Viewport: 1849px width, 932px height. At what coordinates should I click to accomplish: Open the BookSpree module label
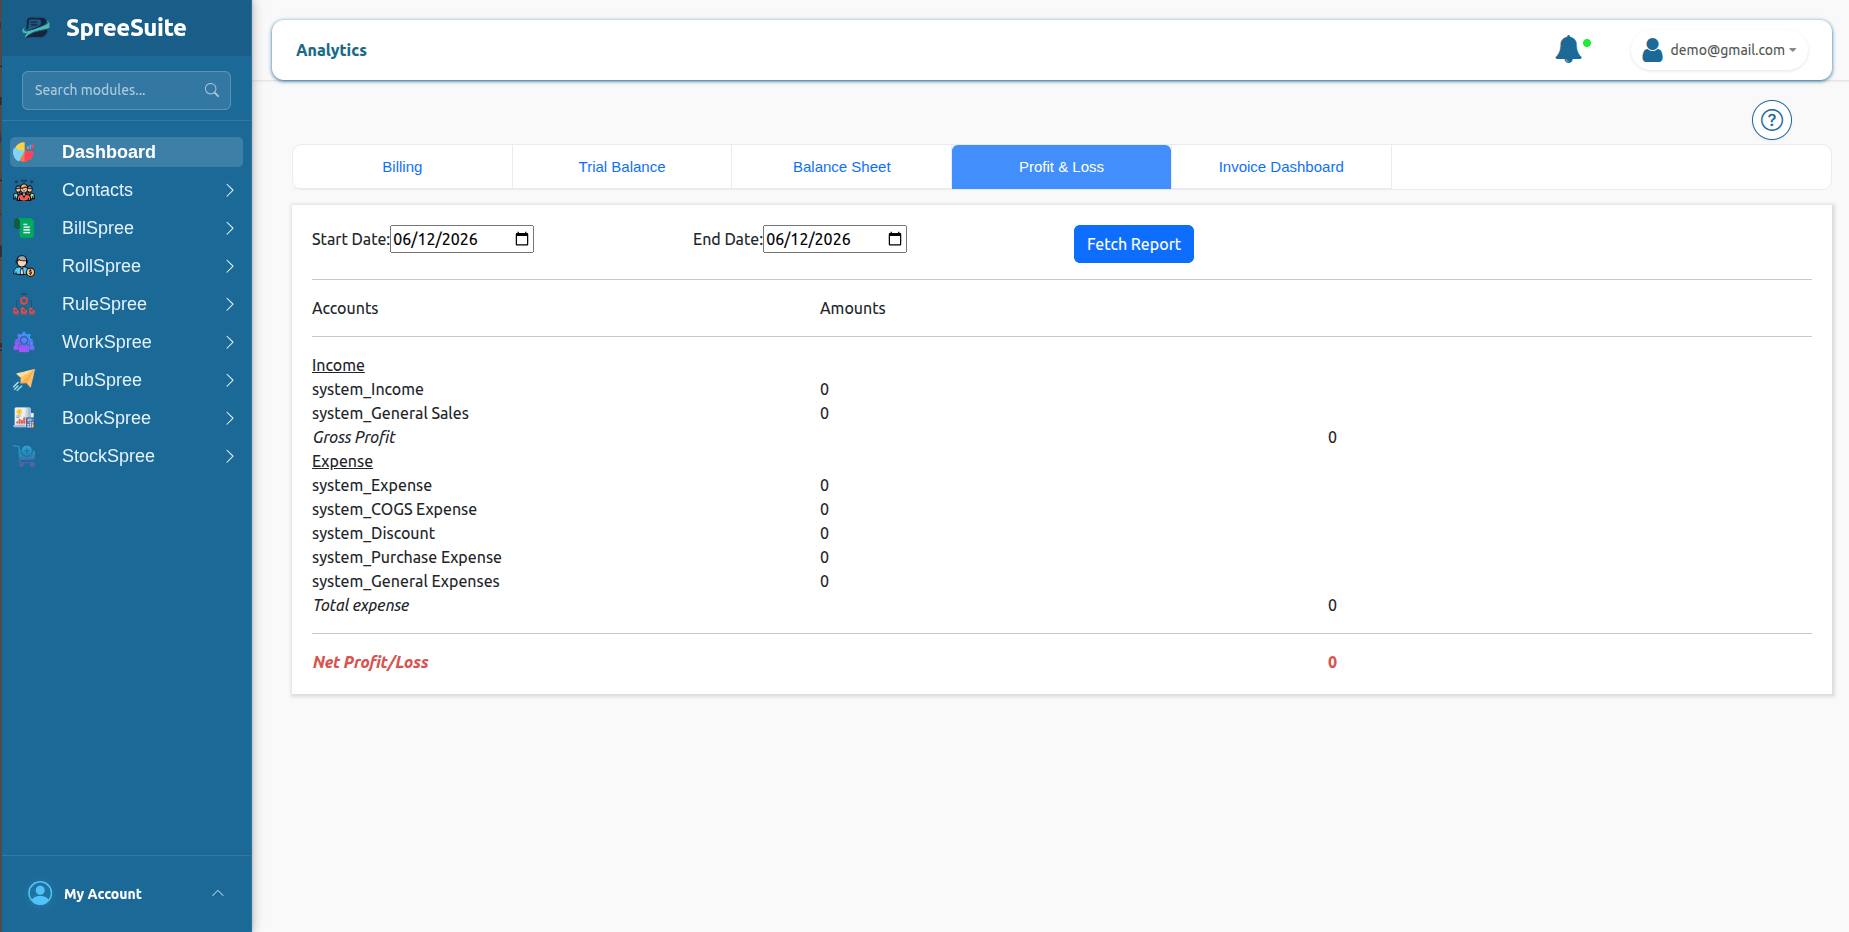coord(106,418)
